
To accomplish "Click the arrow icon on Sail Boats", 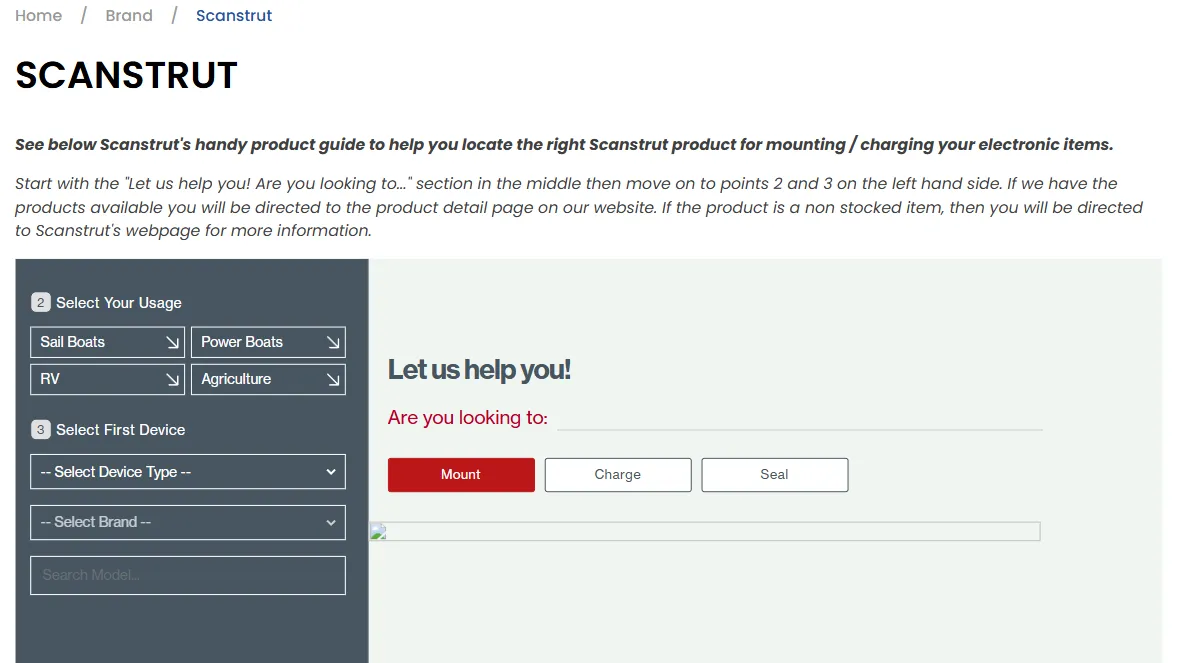I will 174,341.
